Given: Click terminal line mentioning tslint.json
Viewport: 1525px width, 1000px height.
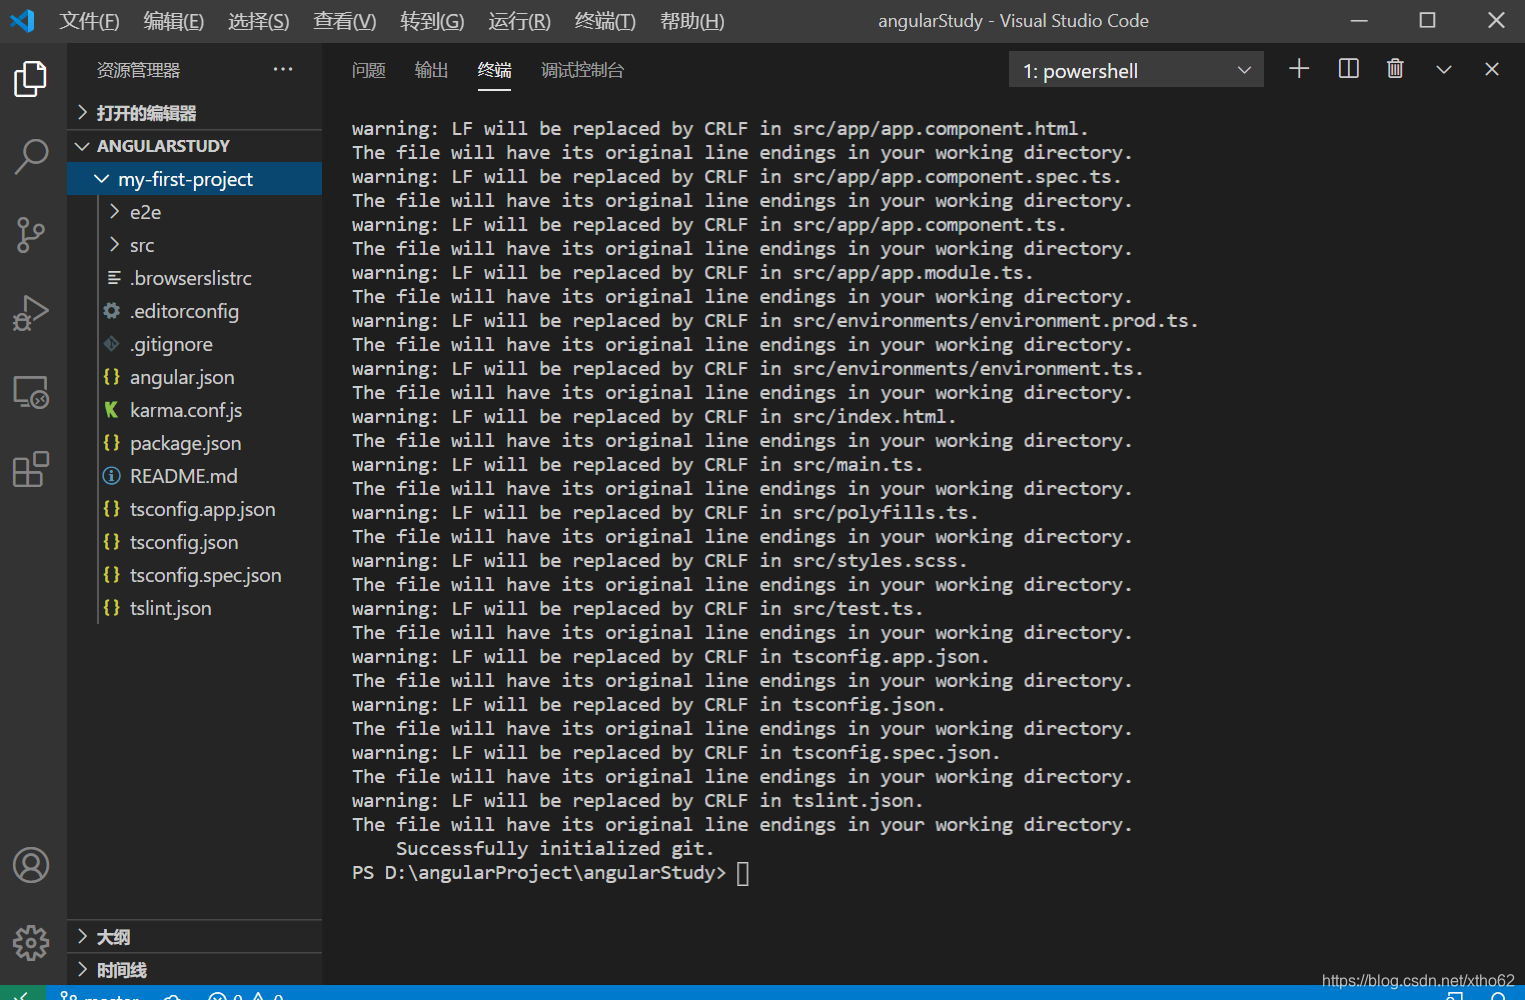Looking at the screenshot, I should (x=637, y=801).
